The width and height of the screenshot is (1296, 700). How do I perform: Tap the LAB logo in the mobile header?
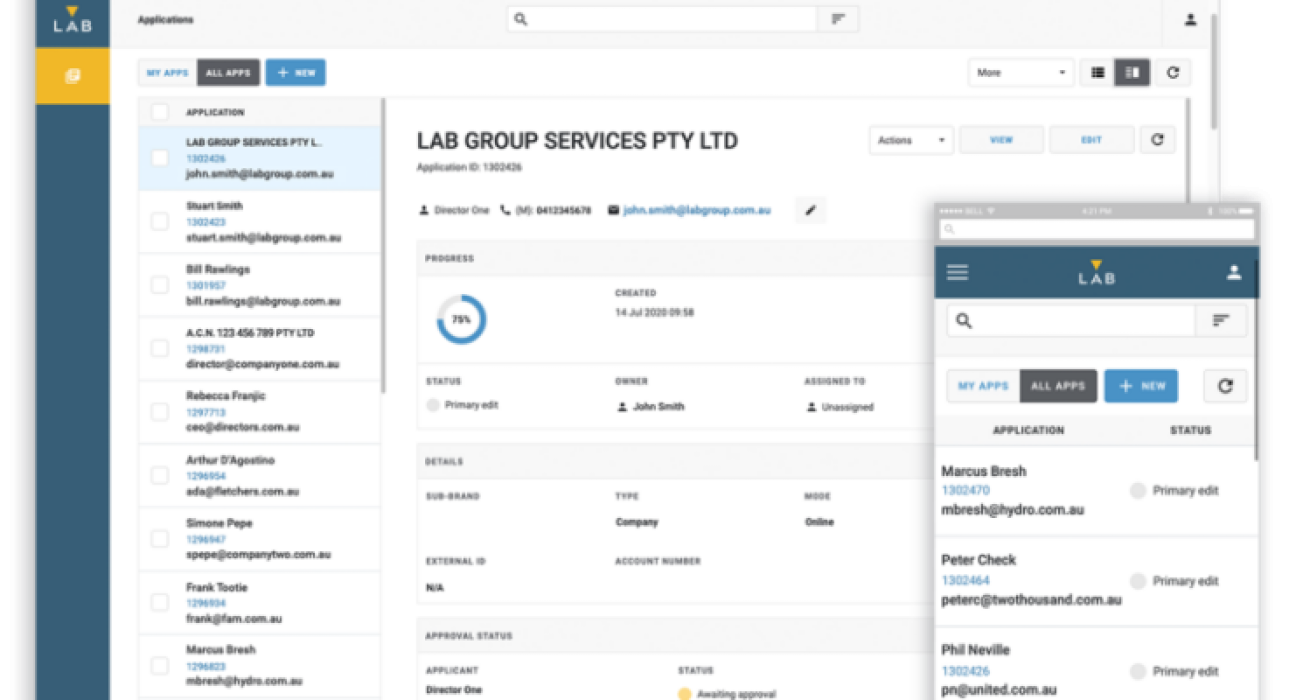[x=1096, y=271]
